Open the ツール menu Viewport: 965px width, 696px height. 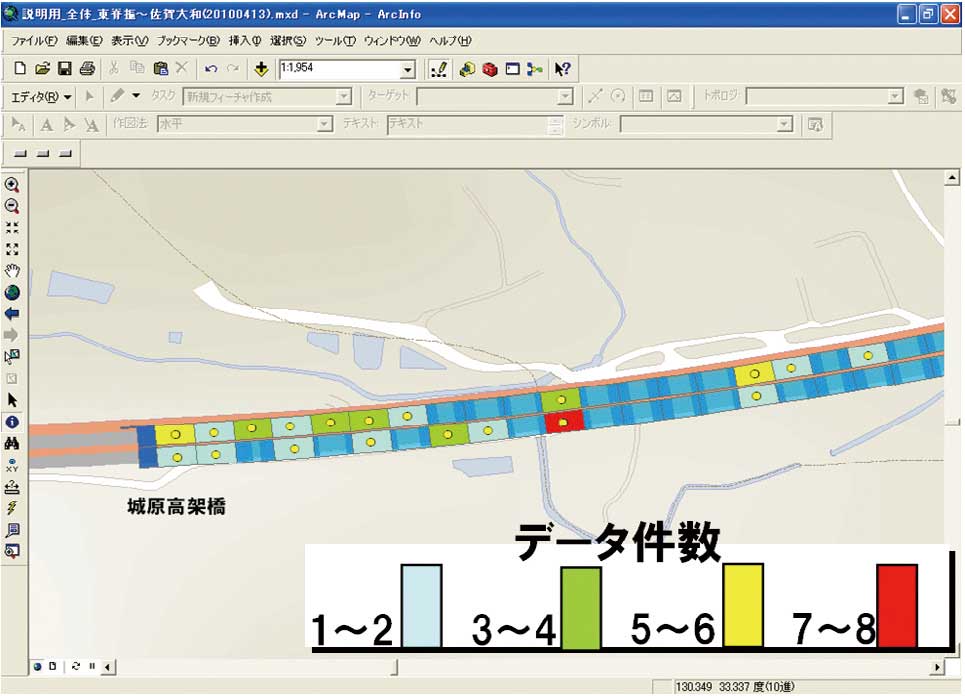(x=335, y=41)
